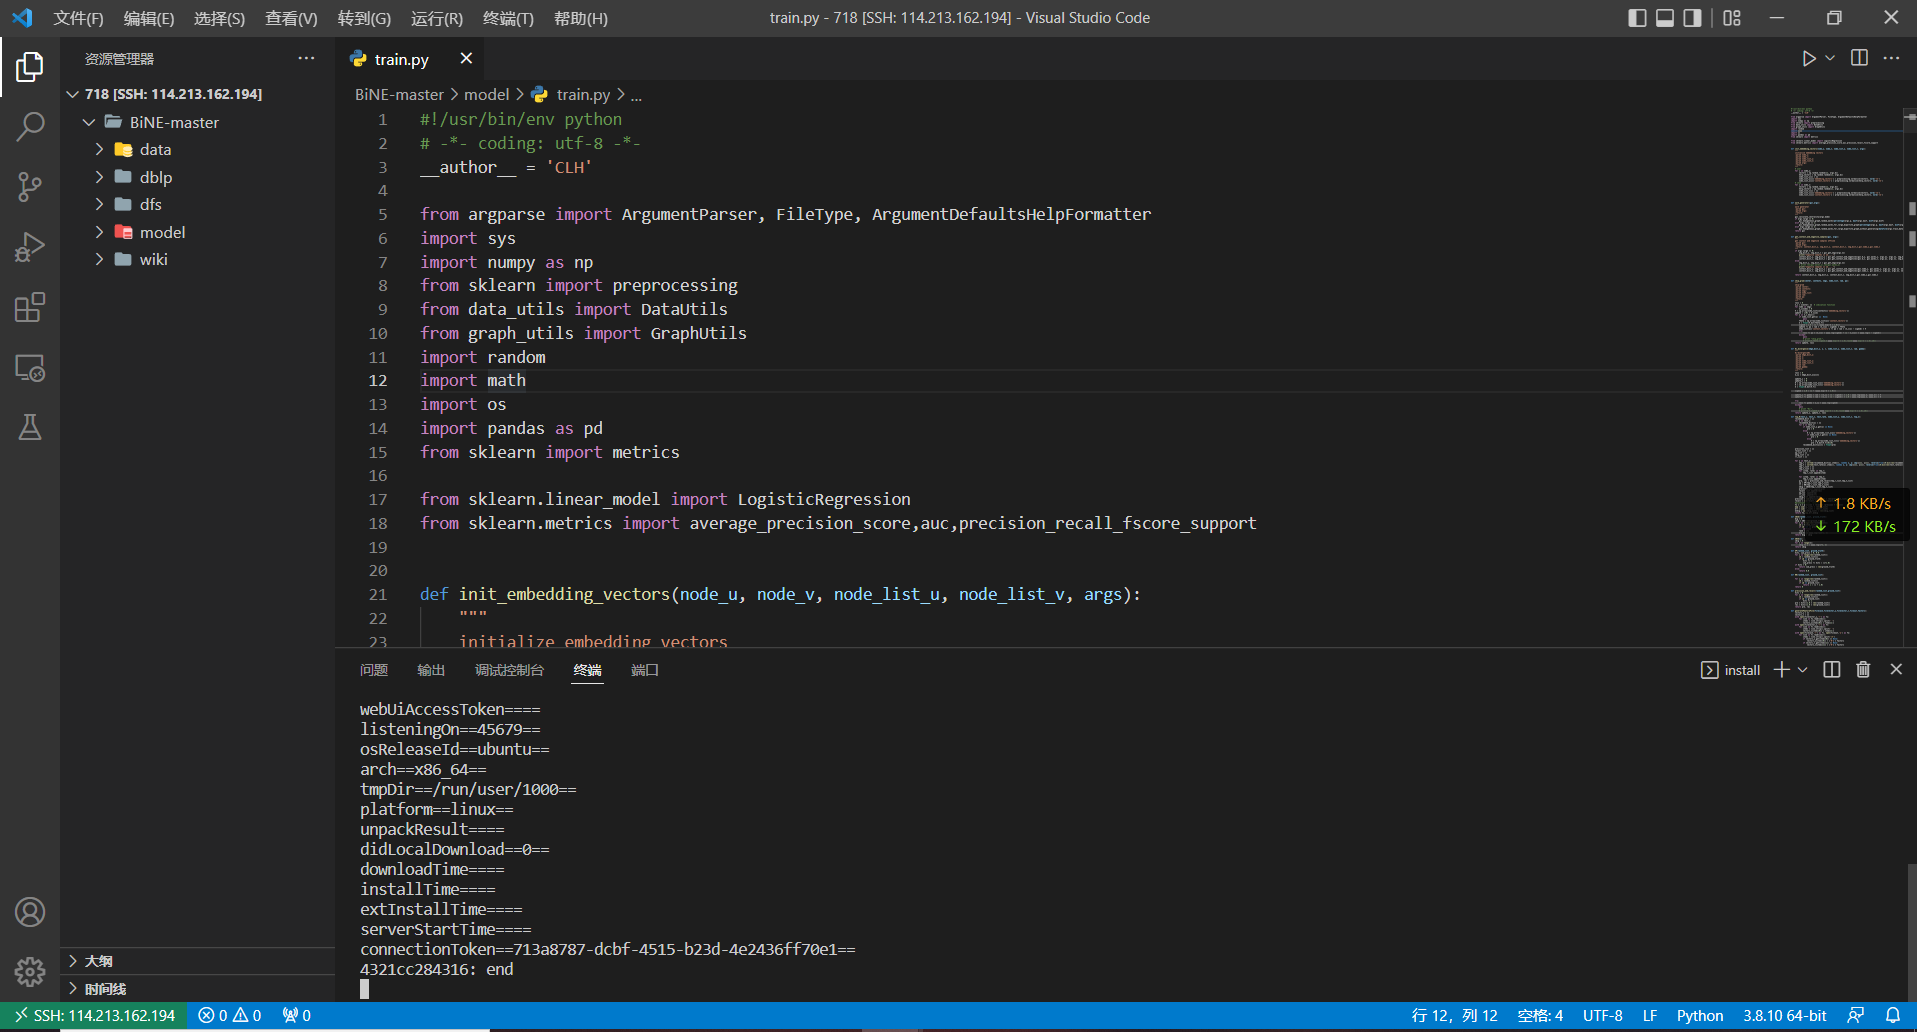The image size is (1917, 1032).
Task: Open forwarded ports status item
Action: (297, 1016)
